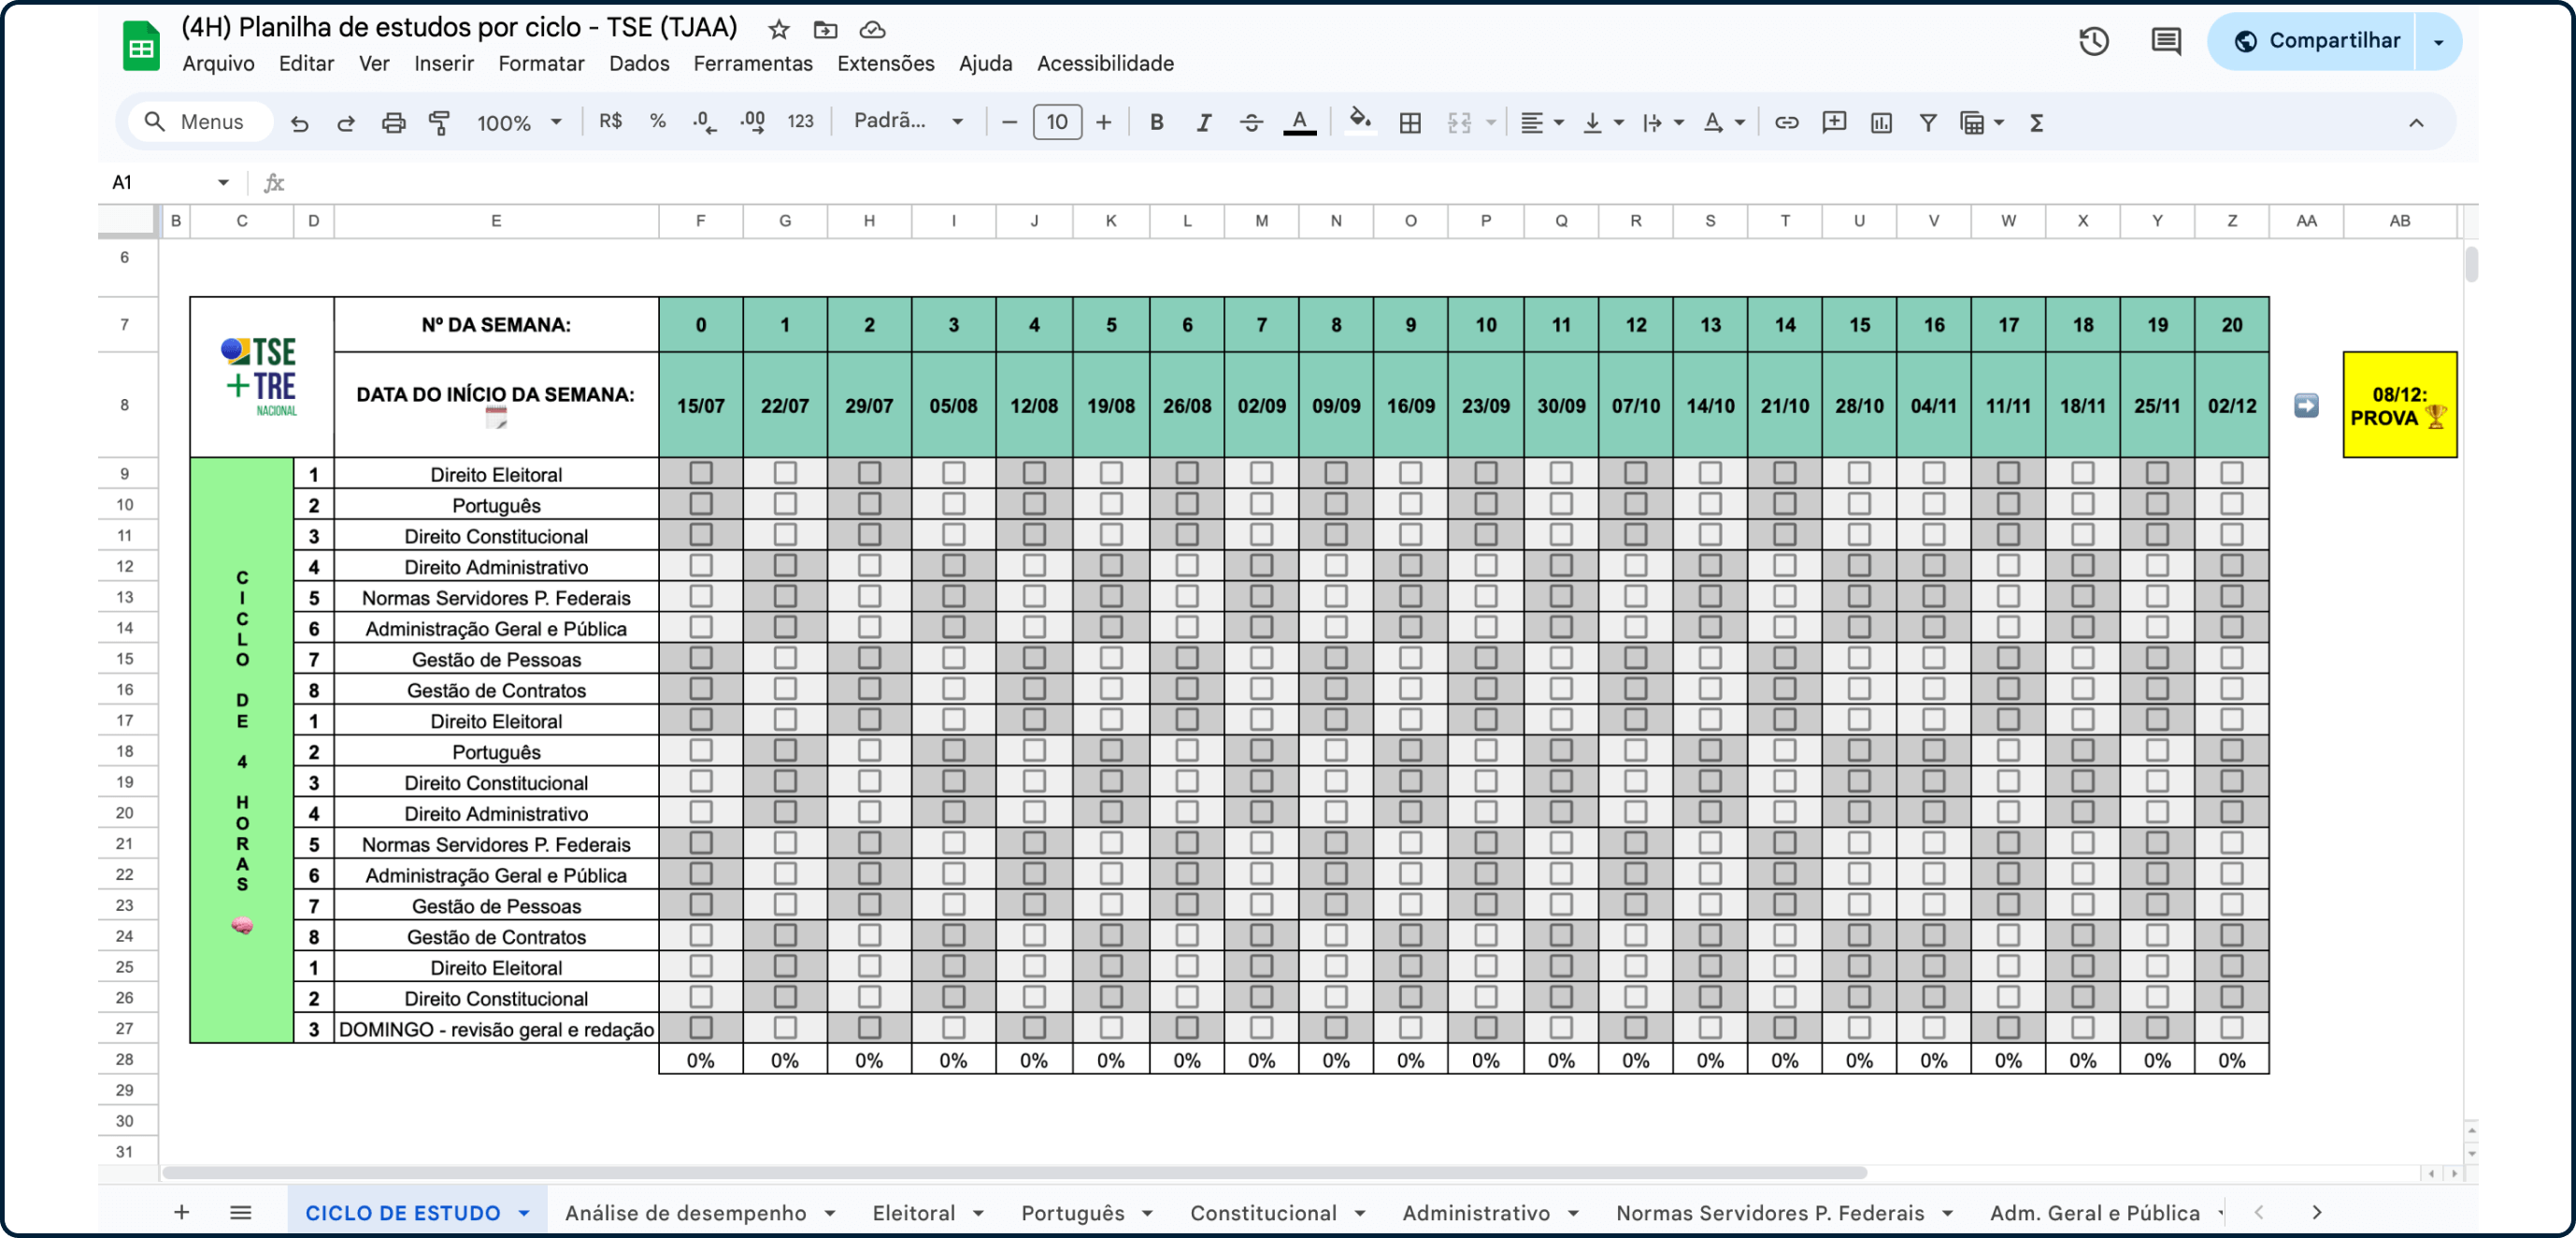
Task: Click the paint format roller icon
Action: coord(440,122)
